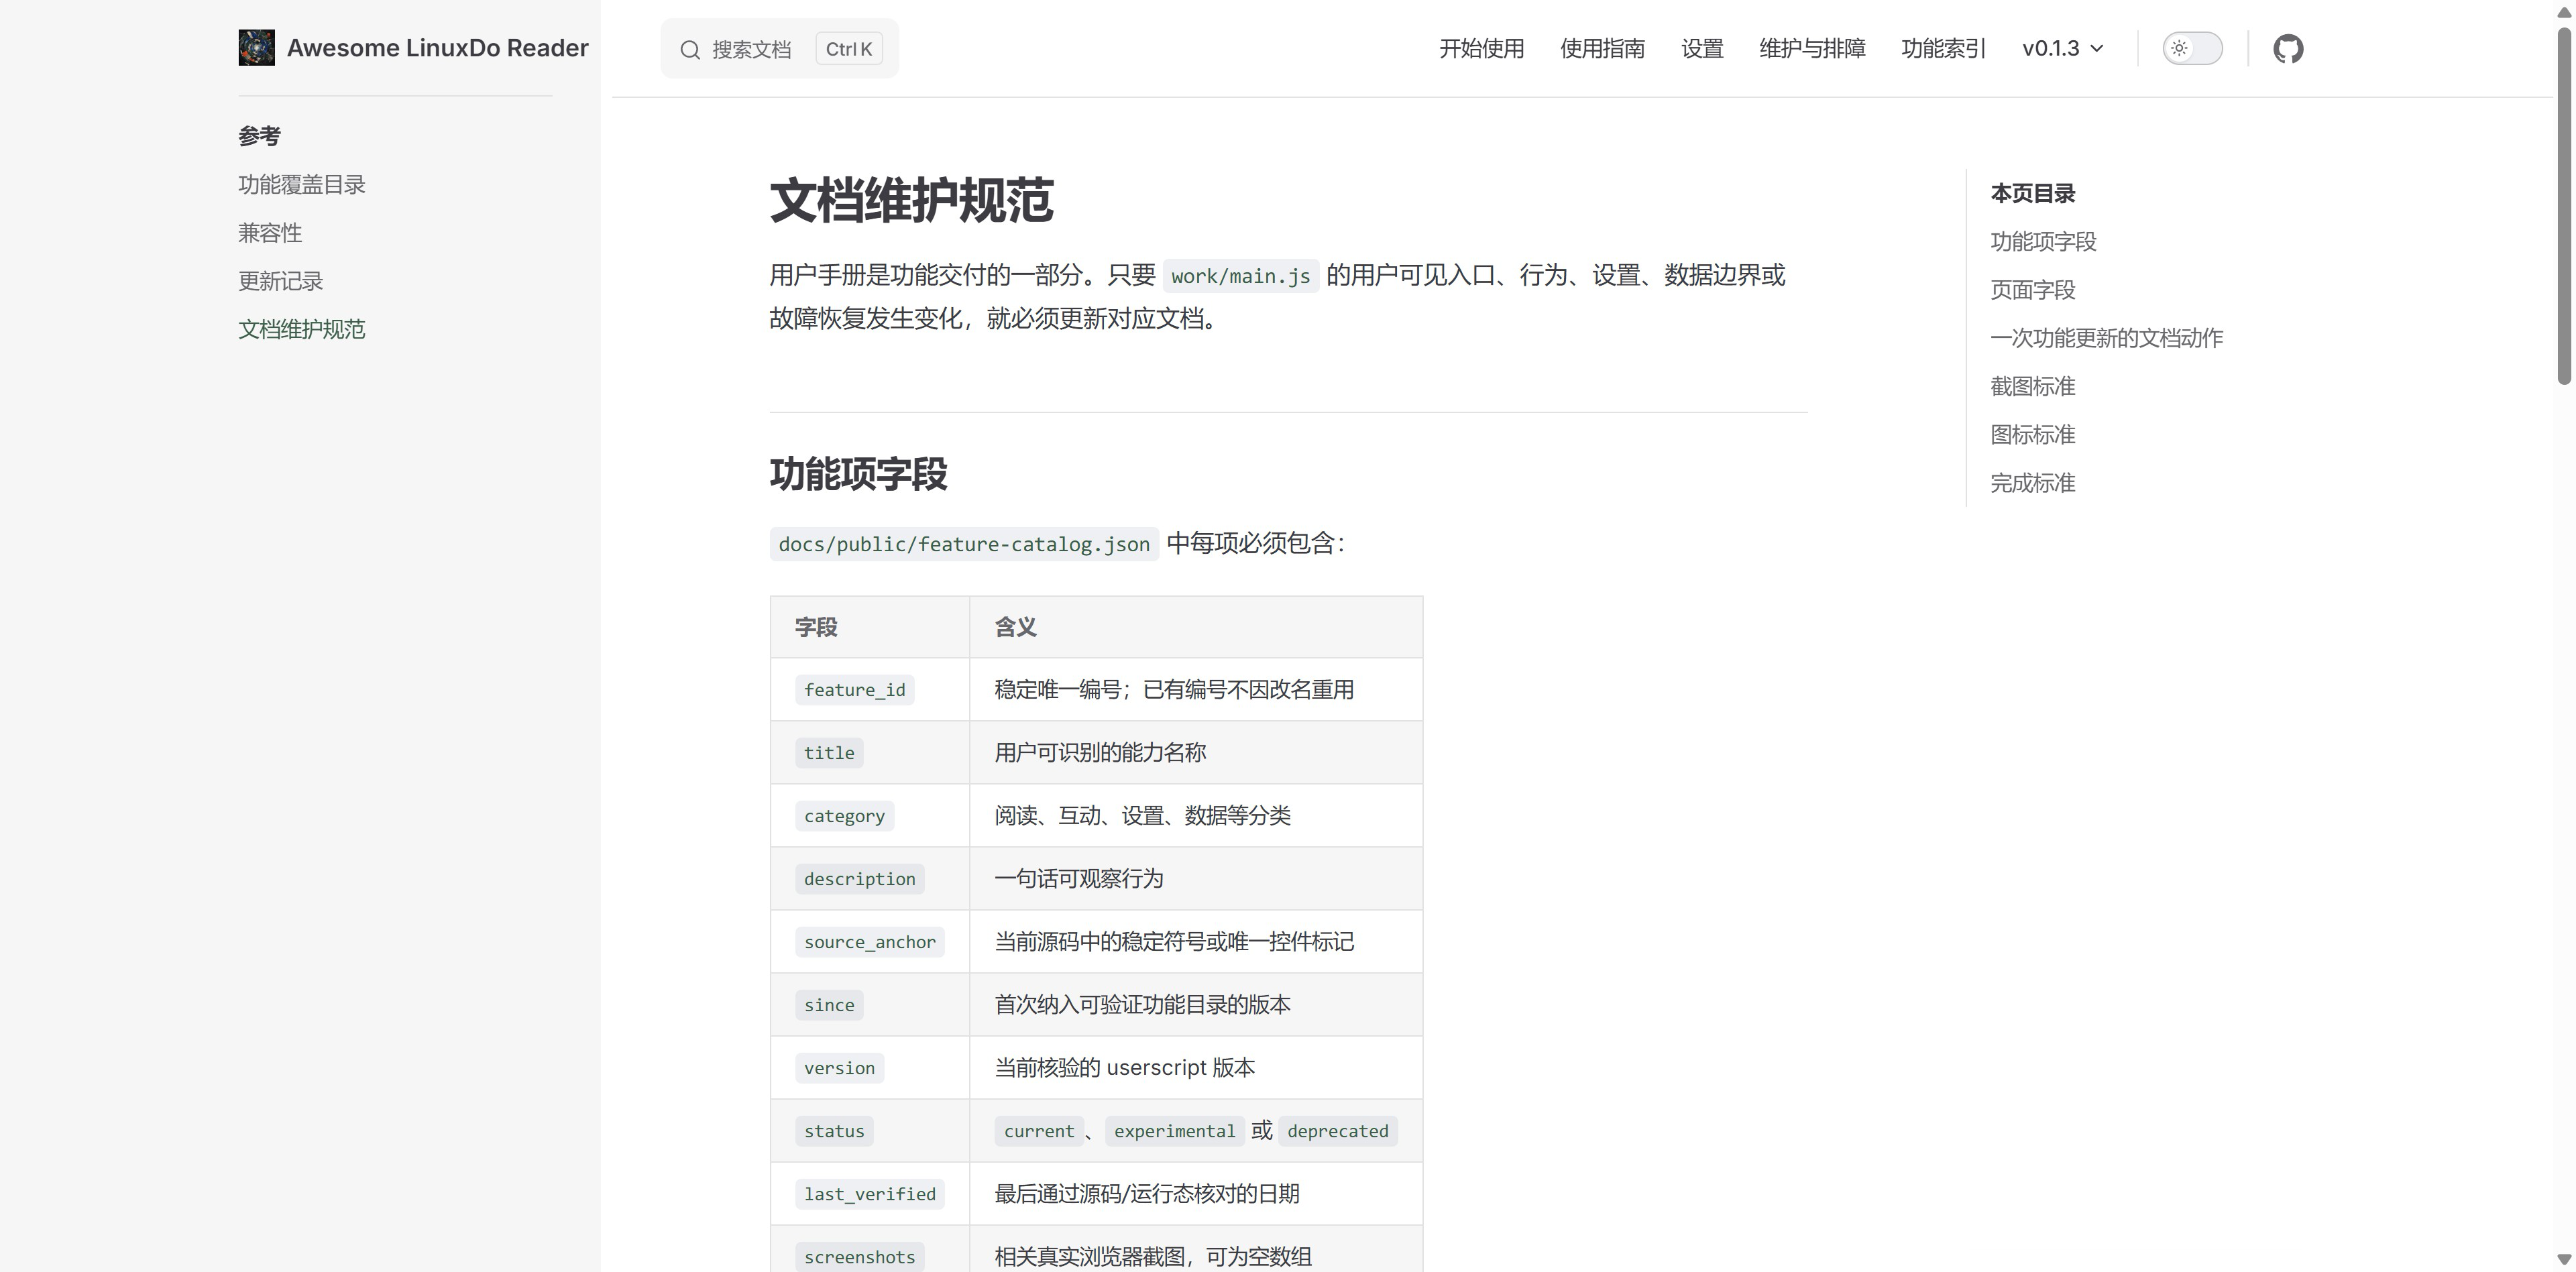Click the Awesome LinuxDo Reader site title

(x=437, y=48)
